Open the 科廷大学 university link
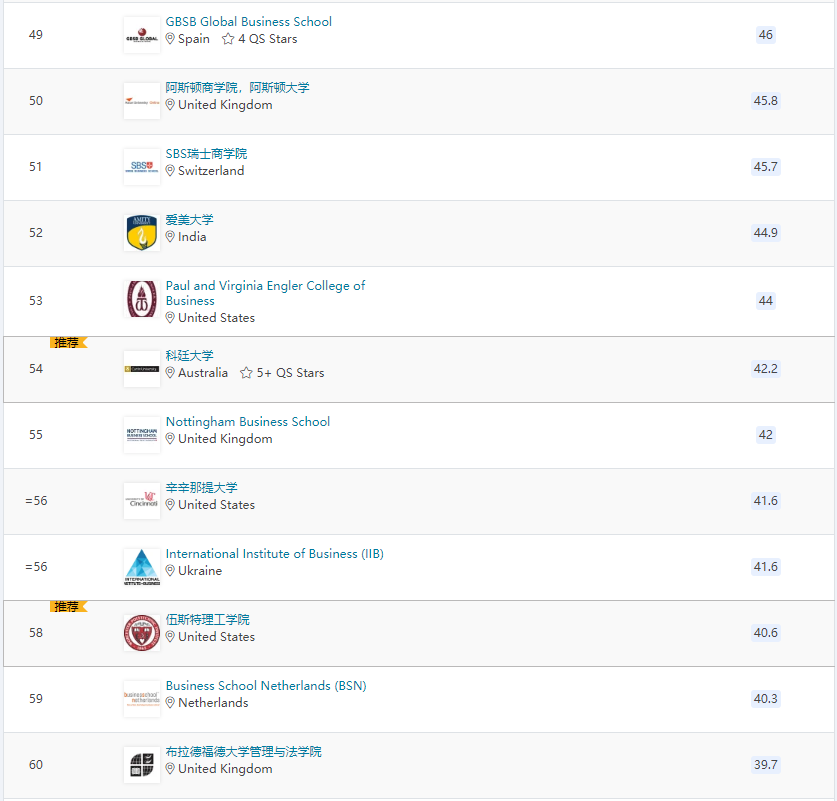 (189, 355)
